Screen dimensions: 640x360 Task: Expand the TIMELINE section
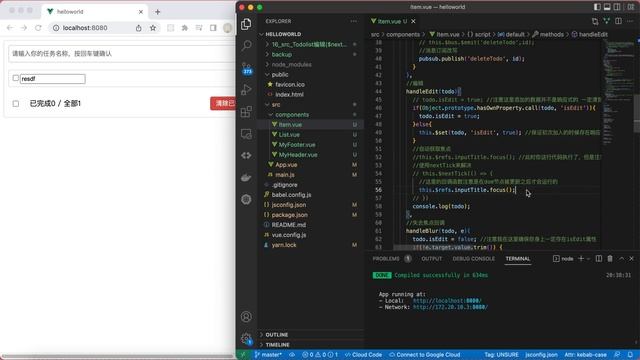262,345
